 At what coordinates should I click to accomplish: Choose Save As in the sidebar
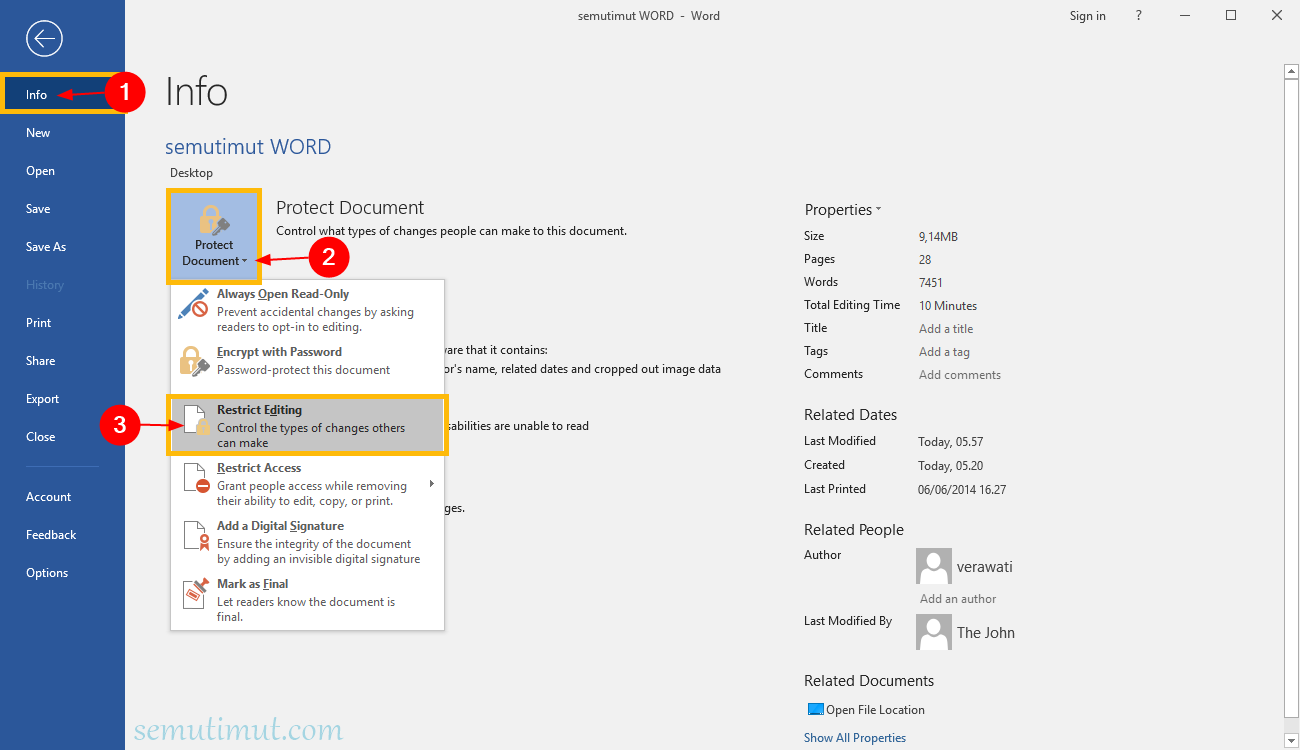(62, 247)
